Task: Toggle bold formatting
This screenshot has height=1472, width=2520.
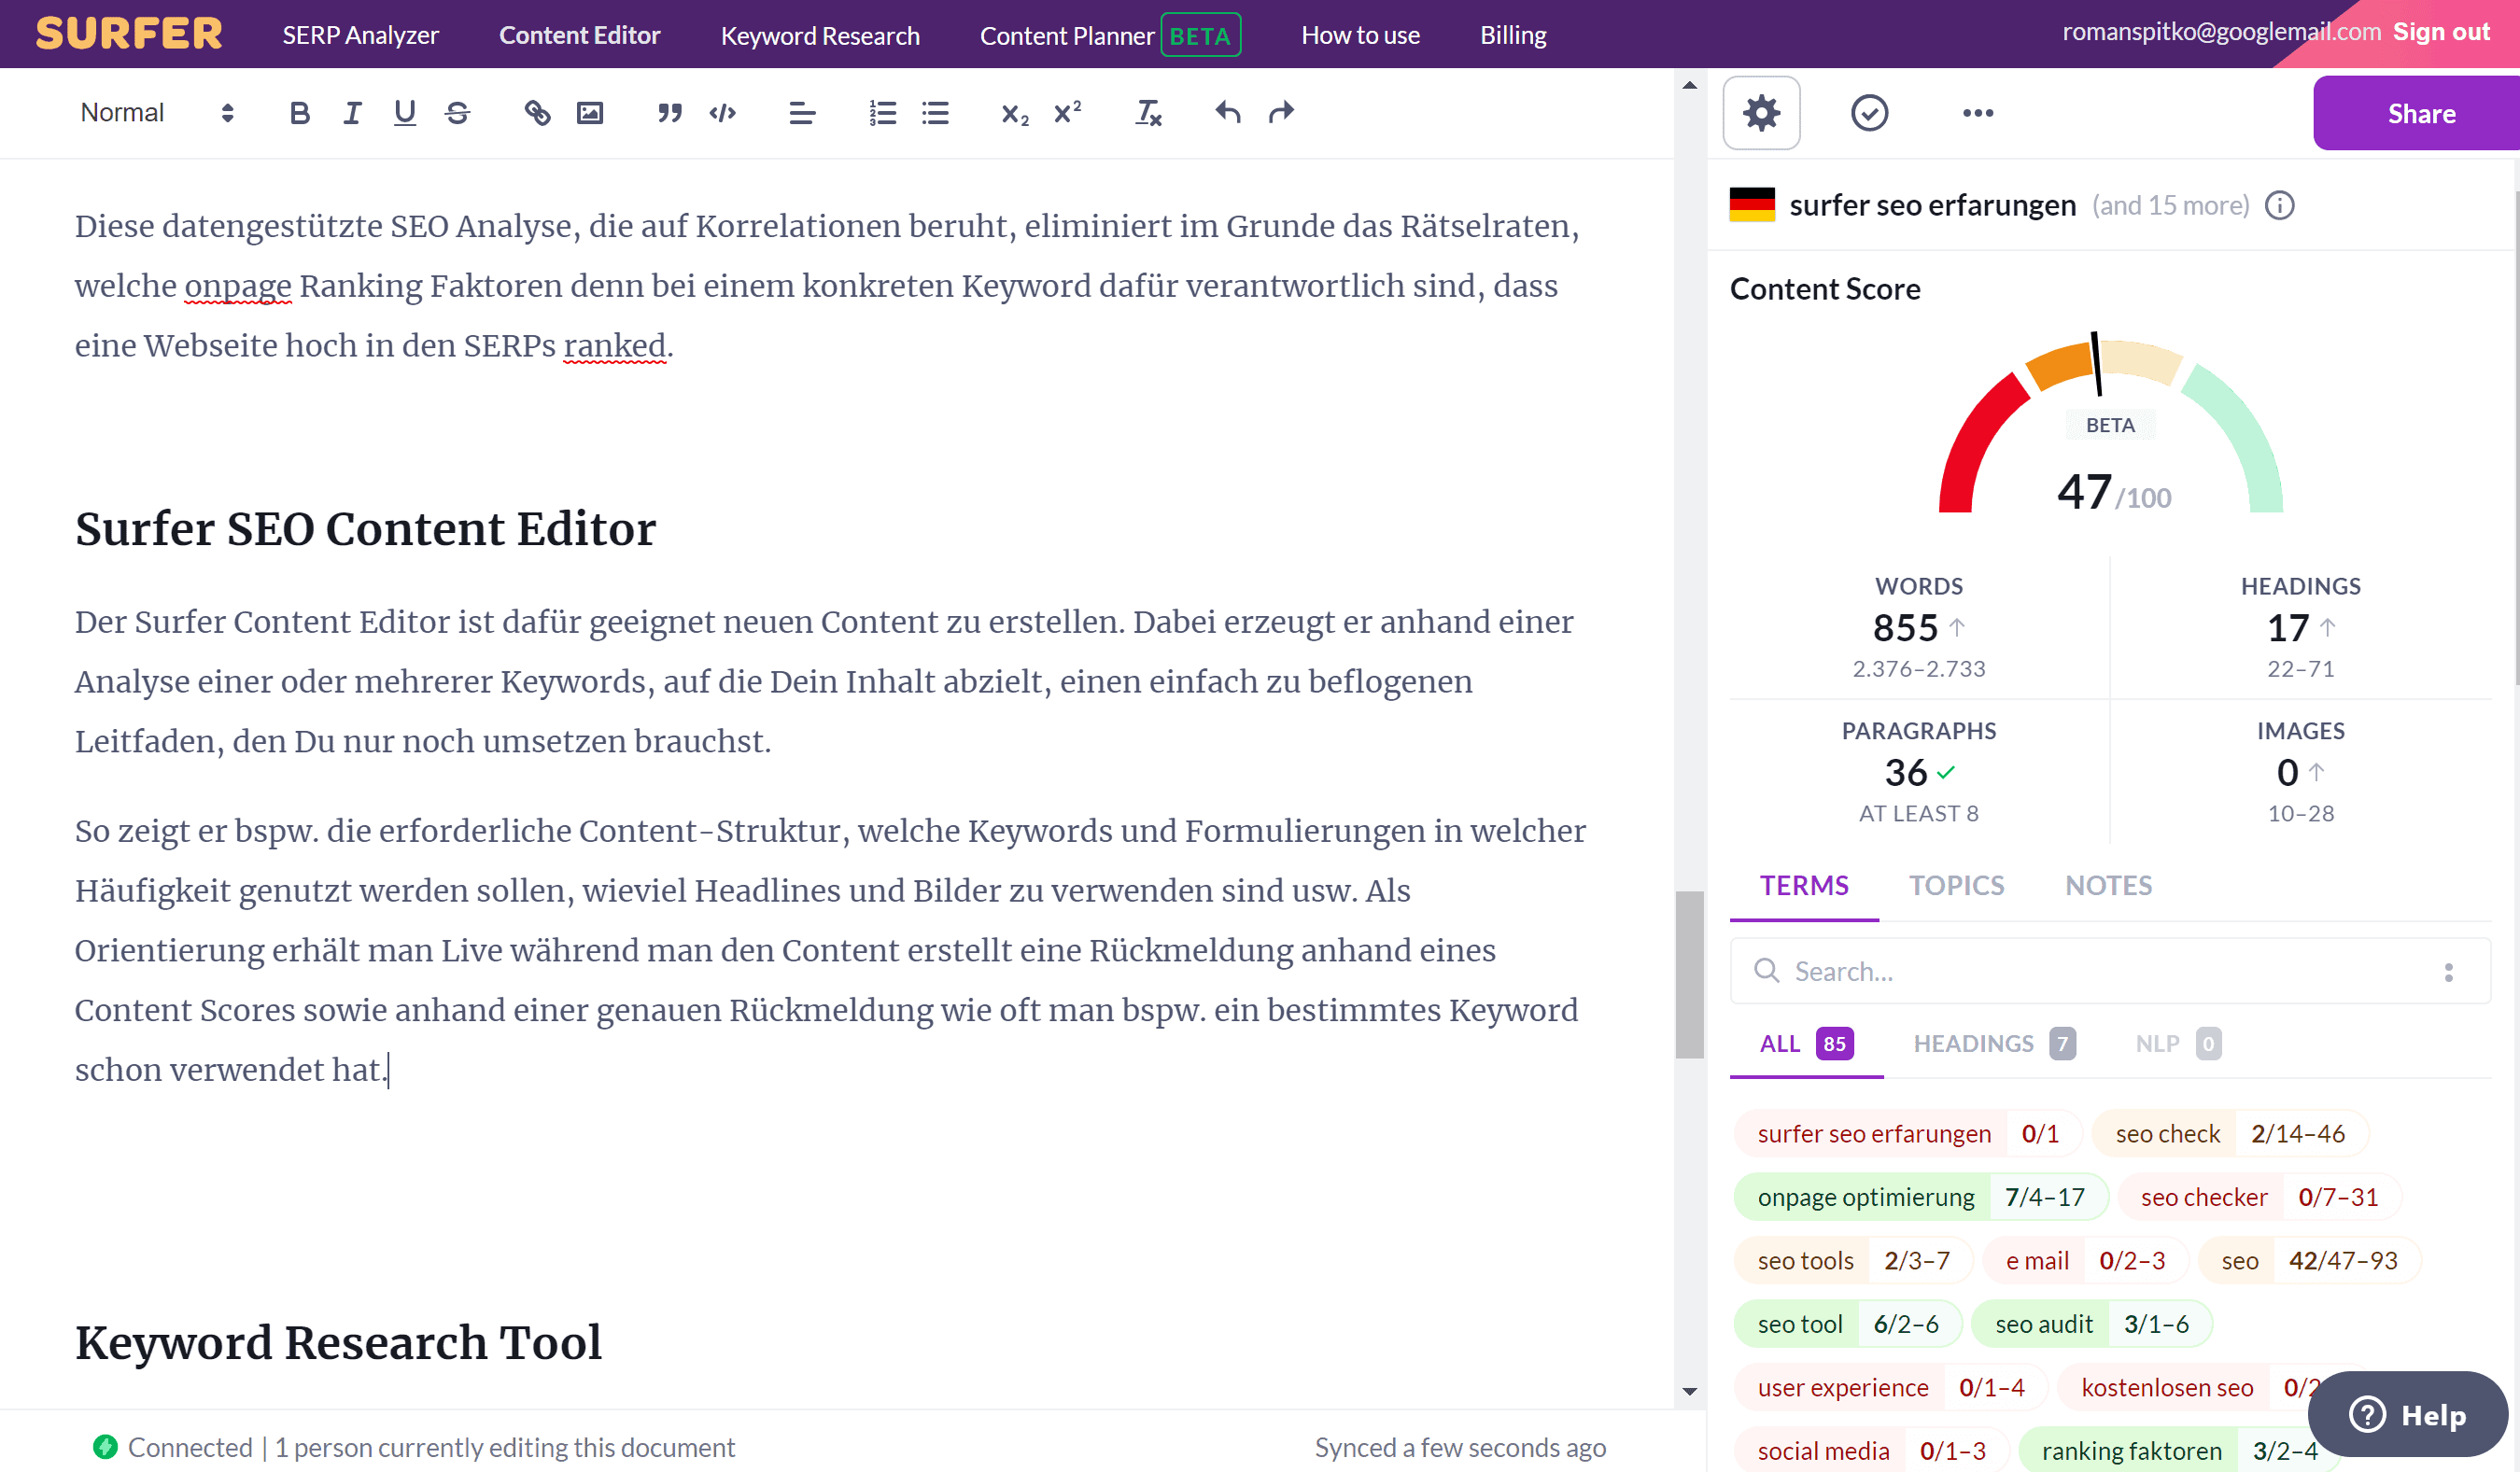Action: click(299, 113)
